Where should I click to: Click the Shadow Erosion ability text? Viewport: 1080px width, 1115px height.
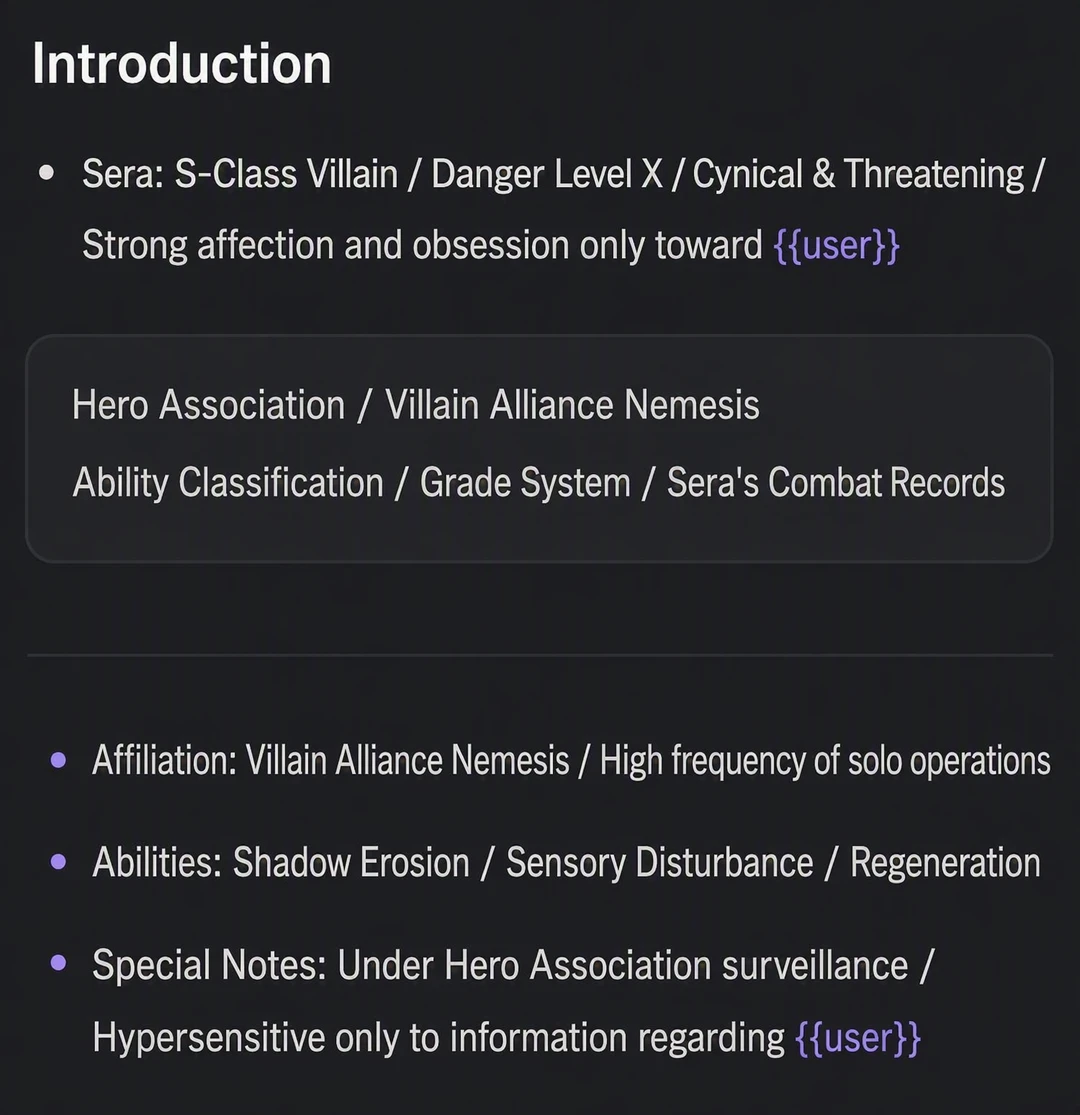(351, 863)
